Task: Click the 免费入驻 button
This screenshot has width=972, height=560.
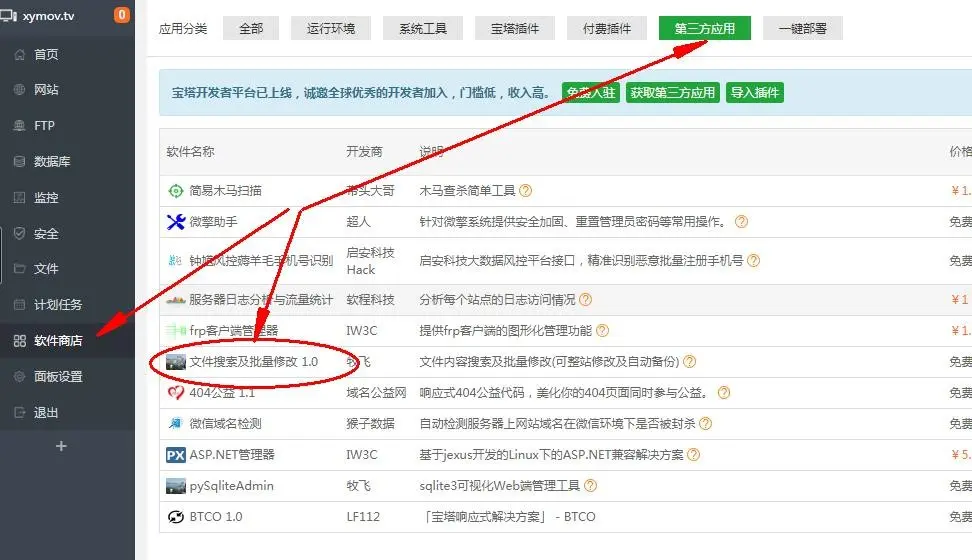Action: (591, 92)
